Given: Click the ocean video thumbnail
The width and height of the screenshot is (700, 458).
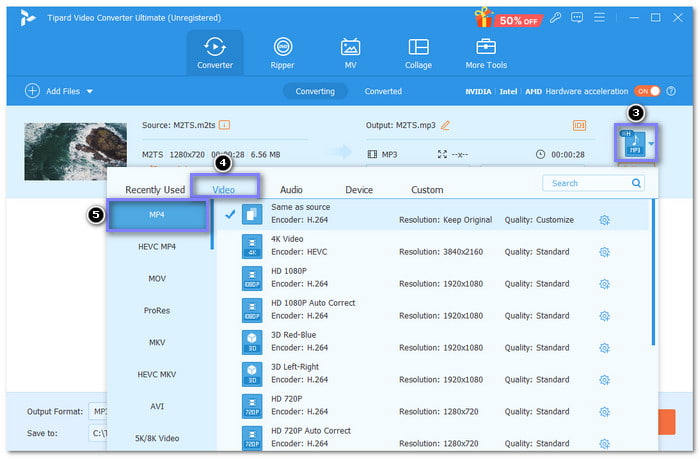Looking at the screenshot, I should coord(75,151).
